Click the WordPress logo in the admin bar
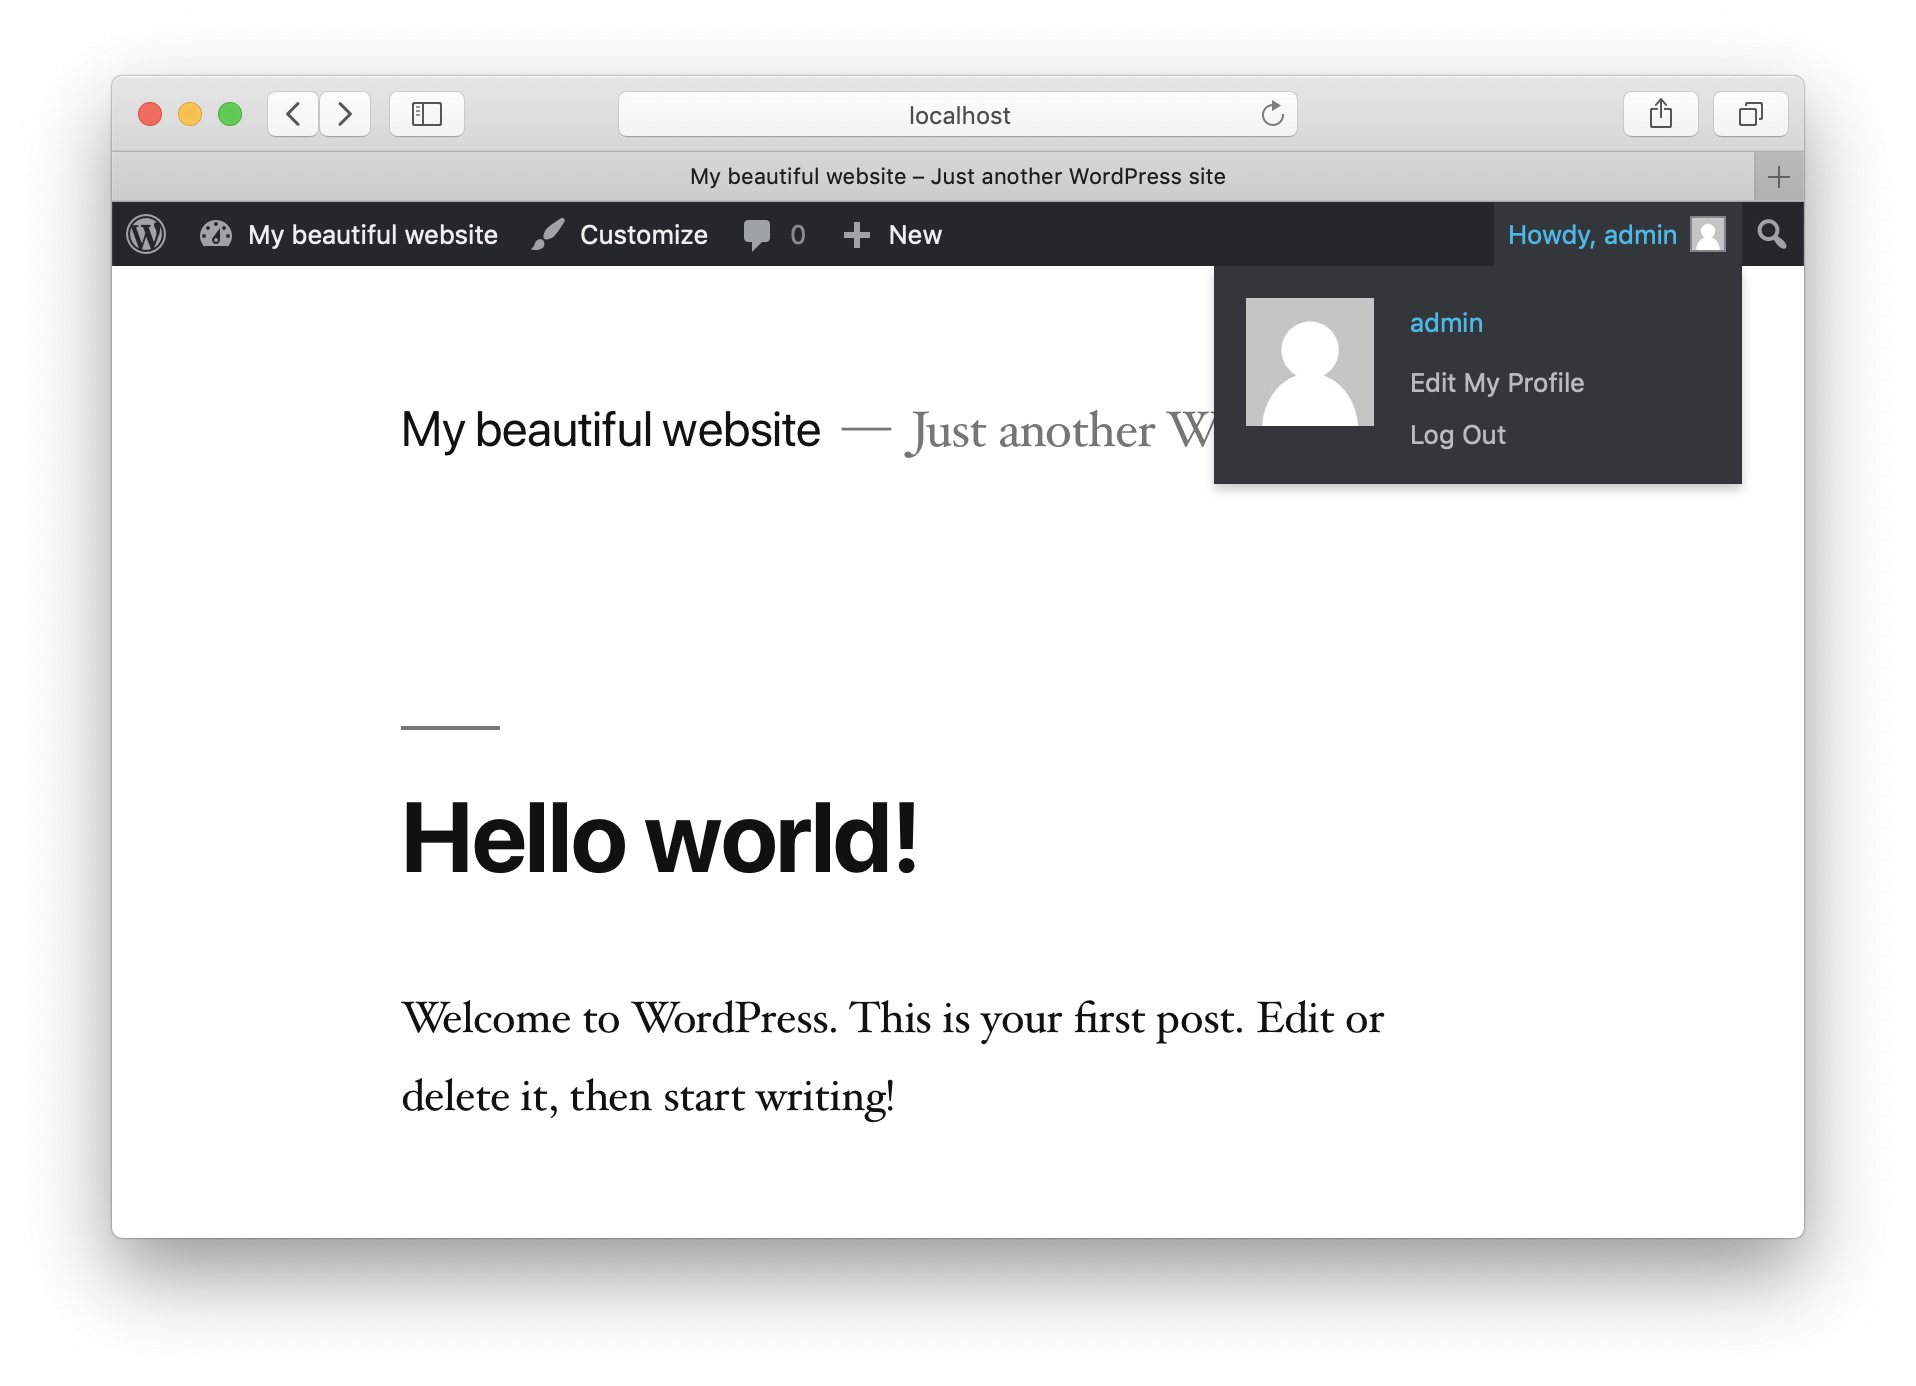 pos(145,234)
